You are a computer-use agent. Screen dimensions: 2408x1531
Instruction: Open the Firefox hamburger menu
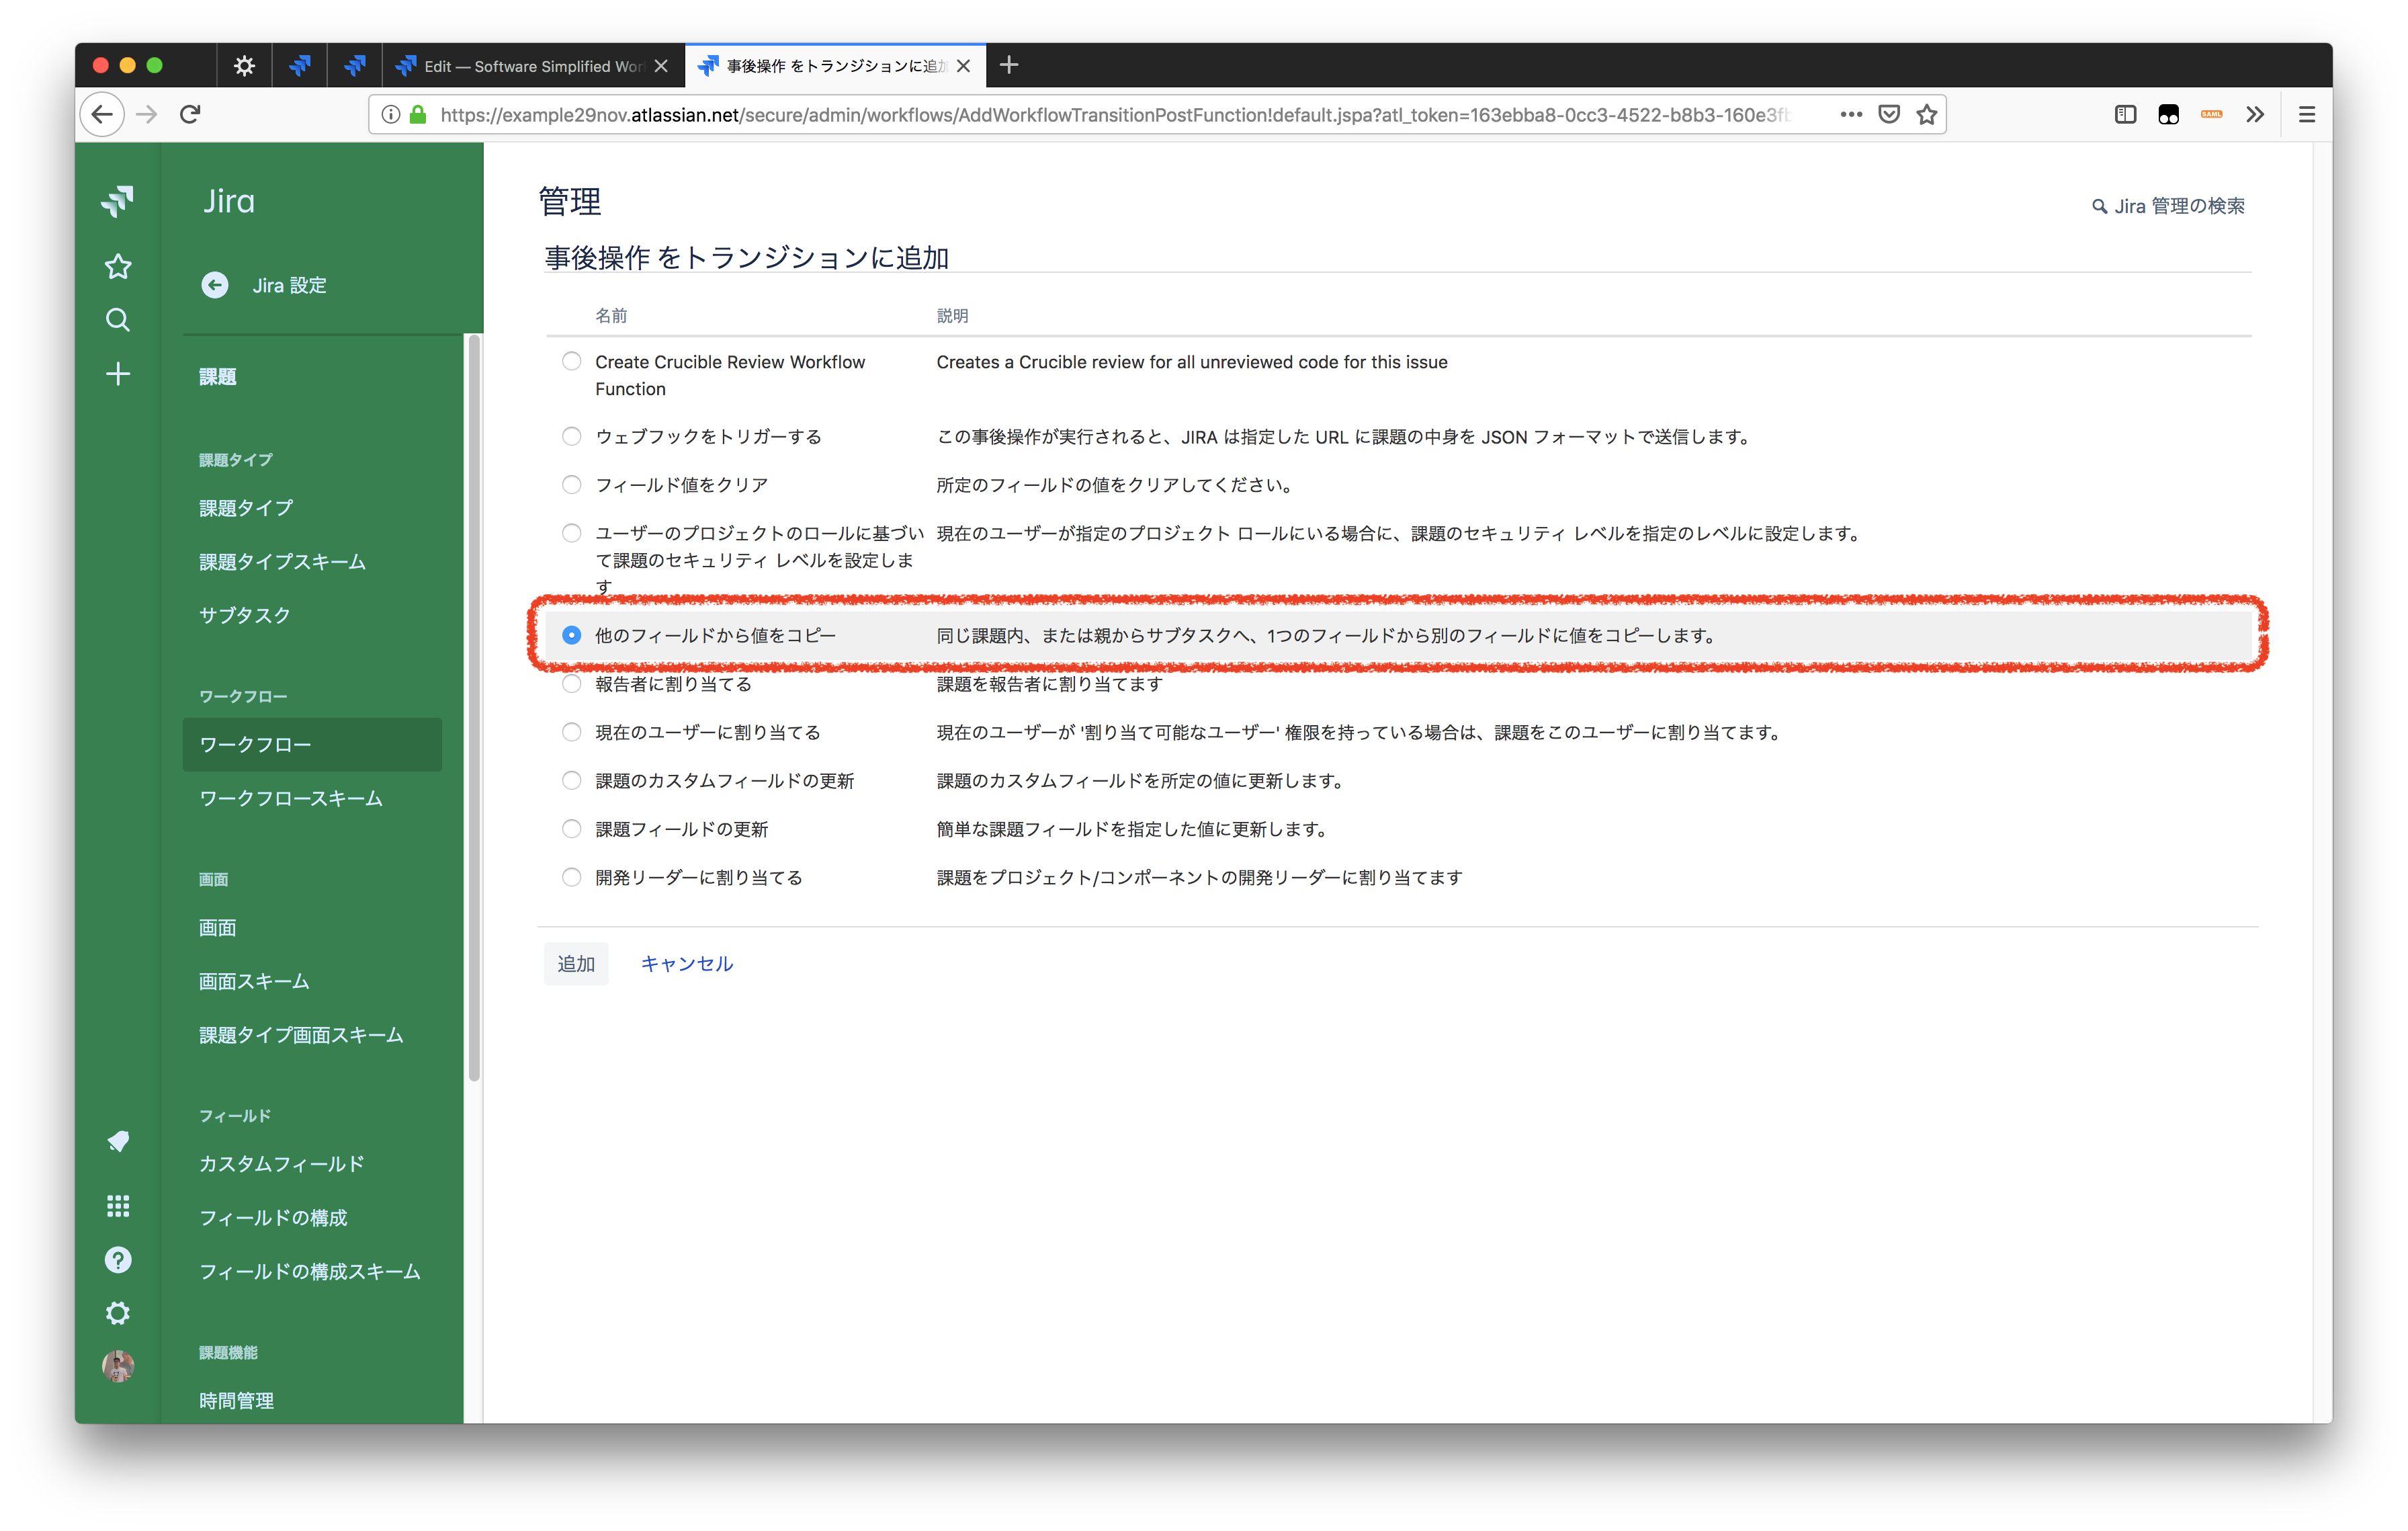[2307, 114]
